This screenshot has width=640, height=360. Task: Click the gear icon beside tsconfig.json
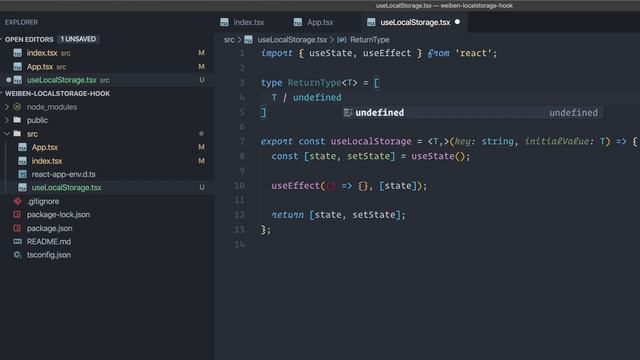pos(17,255)
